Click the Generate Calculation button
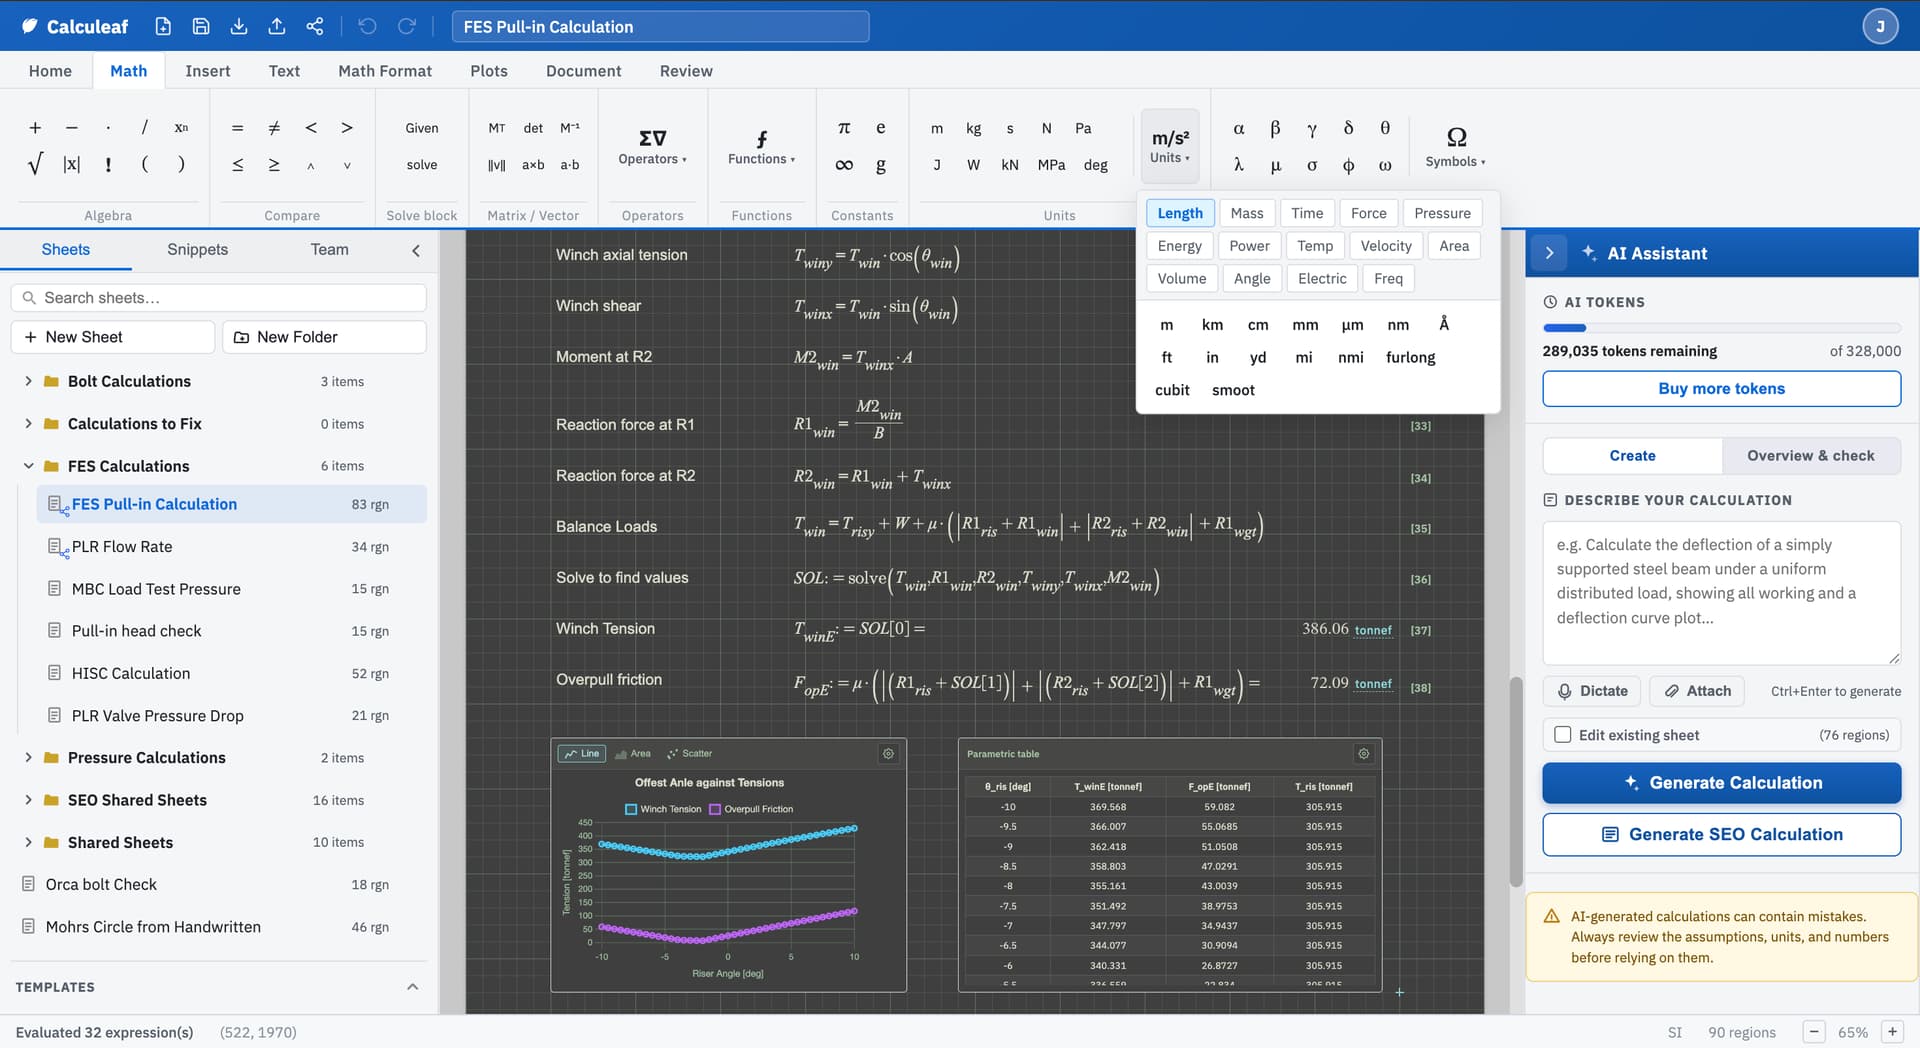The height and width of the screenshot is (1048, 1920). [x=1721, y=783]
